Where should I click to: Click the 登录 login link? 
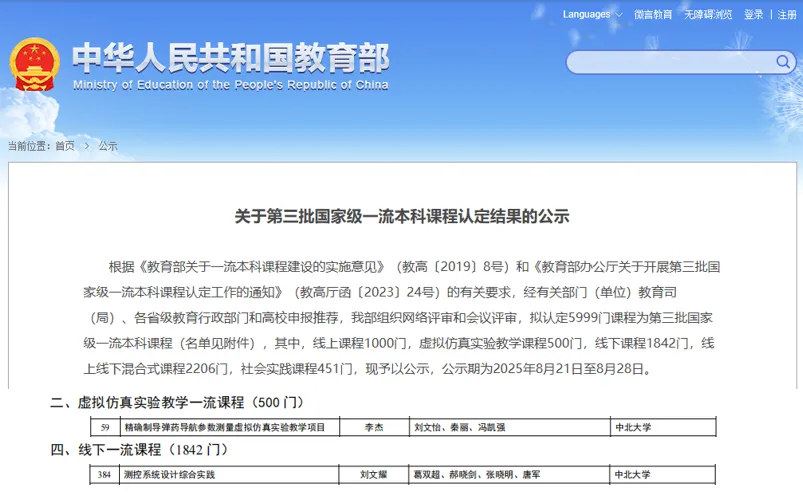pyautogui.click(x=753, y=14)
